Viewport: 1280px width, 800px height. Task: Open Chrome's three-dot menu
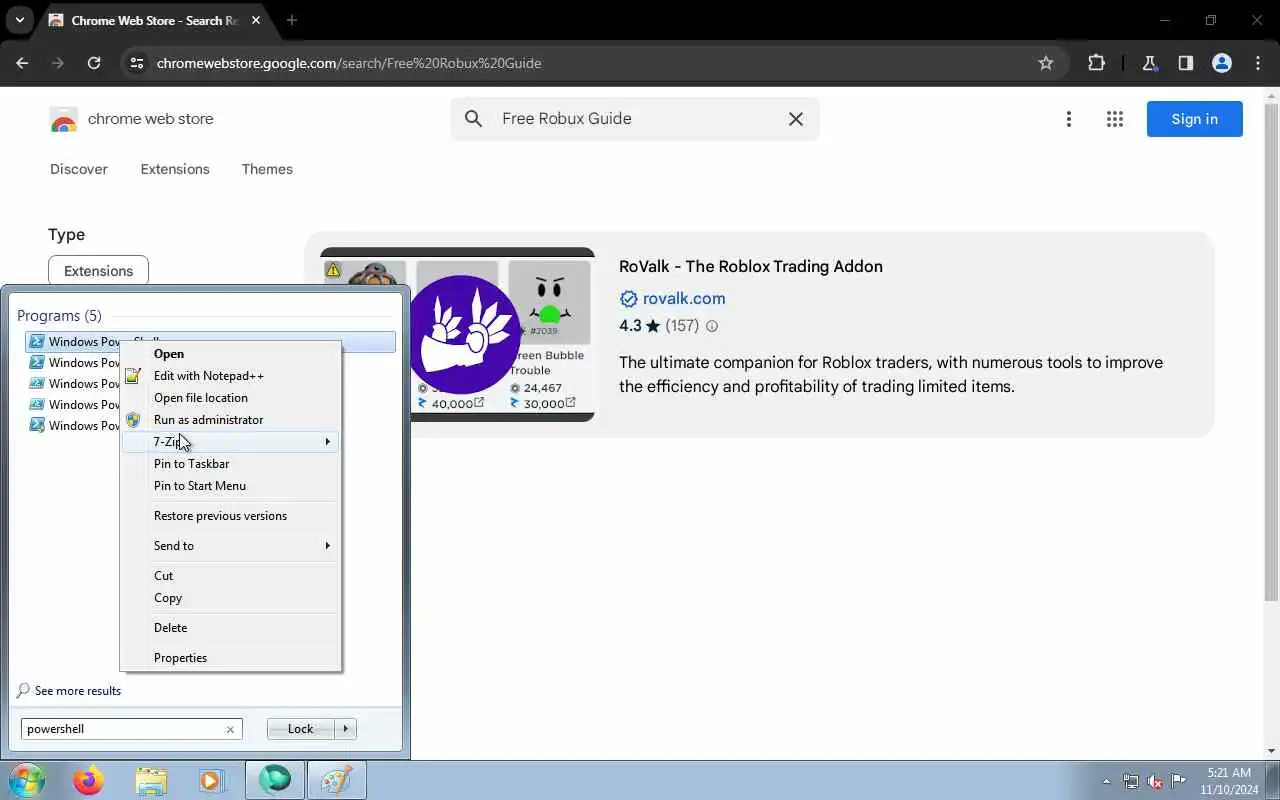[1257, 63]
